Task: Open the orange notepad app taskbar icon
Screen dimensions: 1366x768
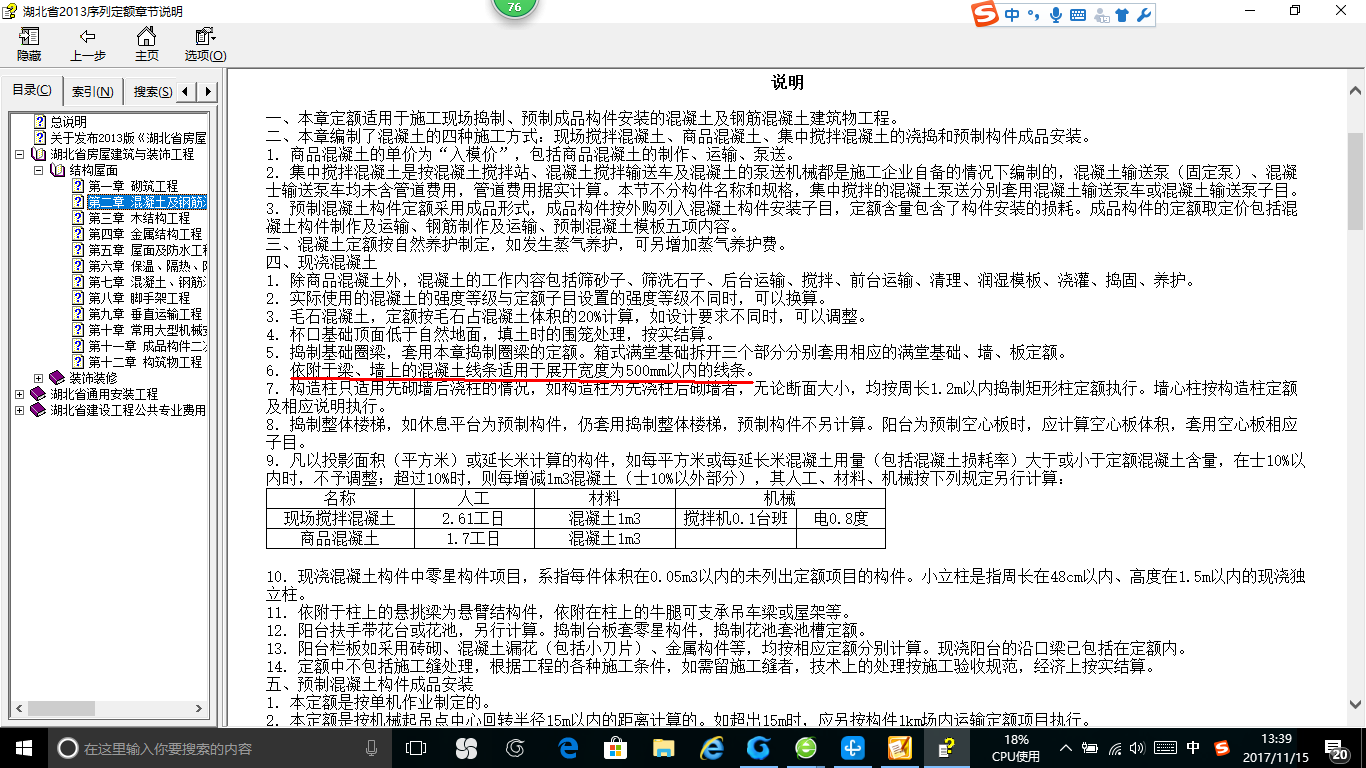Action: [x=900, y=748]
